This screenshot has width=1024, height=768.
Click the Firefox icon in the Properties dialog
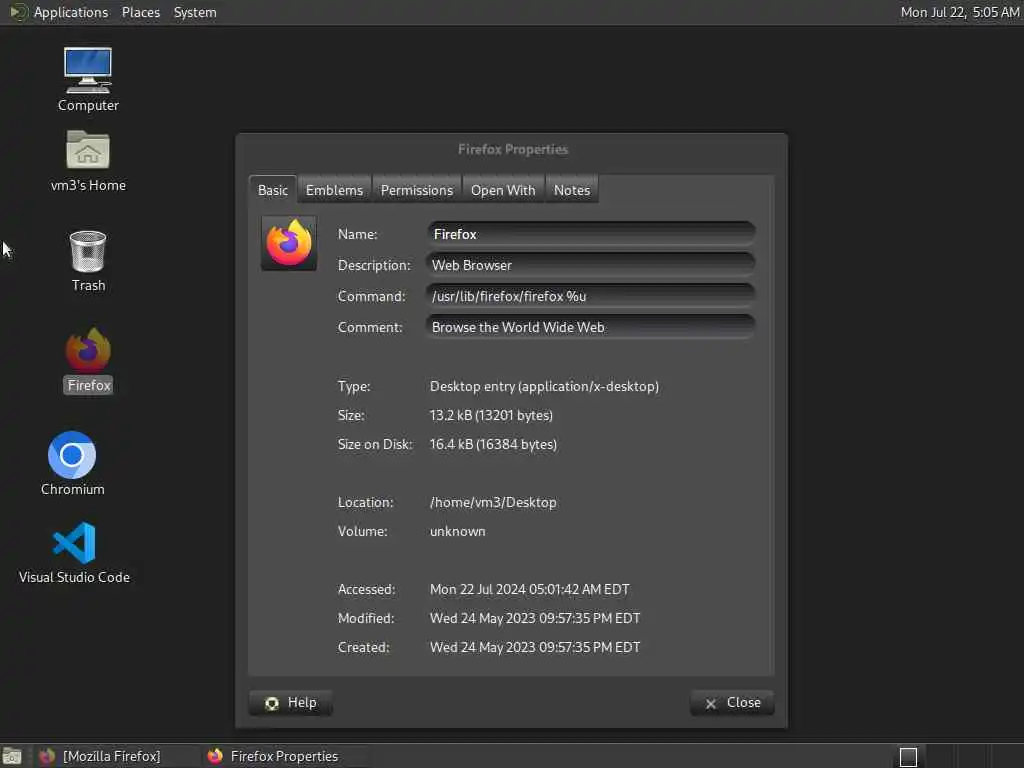pos(289,243)
